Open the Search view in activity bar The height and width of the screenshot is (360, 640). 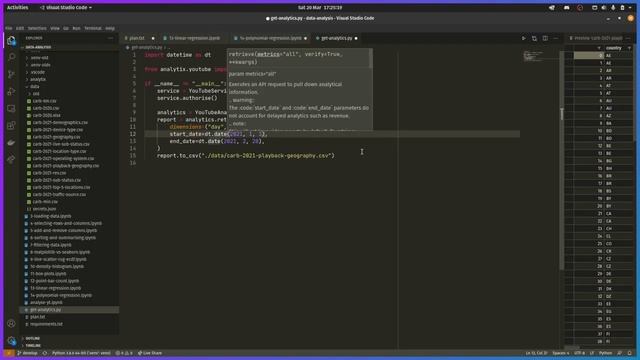(x=11, y=57)
